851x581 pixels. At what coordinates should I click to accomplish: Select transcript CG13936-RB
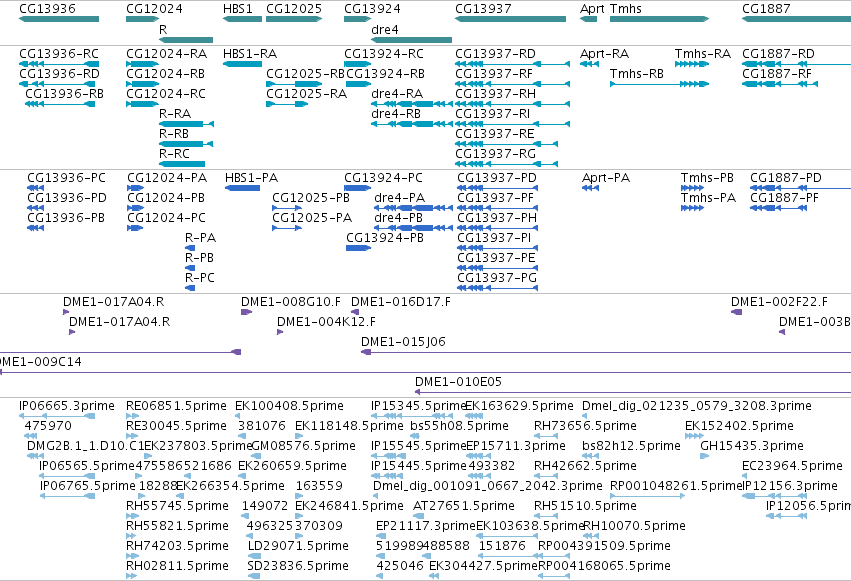click(65, 94)
